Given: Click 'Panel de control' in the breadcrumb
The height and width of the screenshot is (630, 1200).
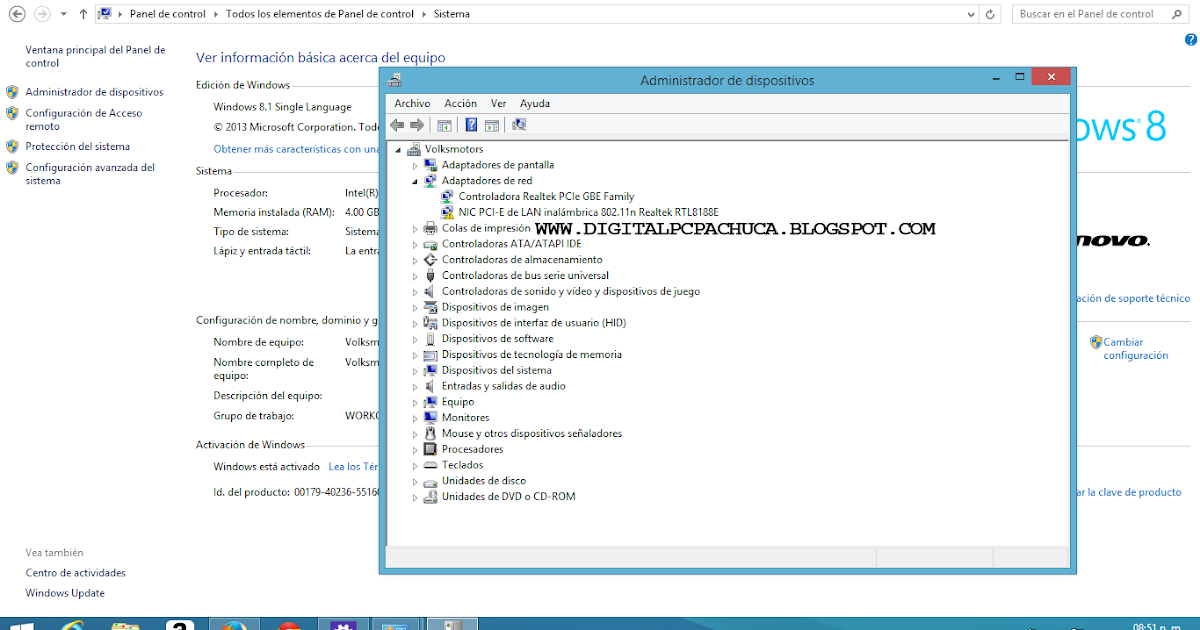Looking at the screenshot, I should pos(168,14).
